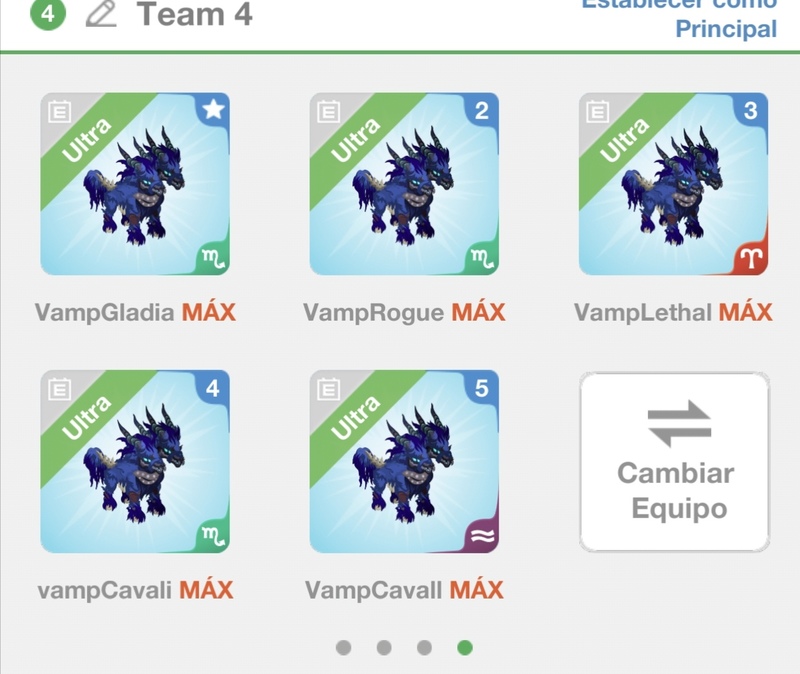This screenshot has width=800, height=674.
Task: Open the notes icon on the vampCavali card
Action: point(59,389)
